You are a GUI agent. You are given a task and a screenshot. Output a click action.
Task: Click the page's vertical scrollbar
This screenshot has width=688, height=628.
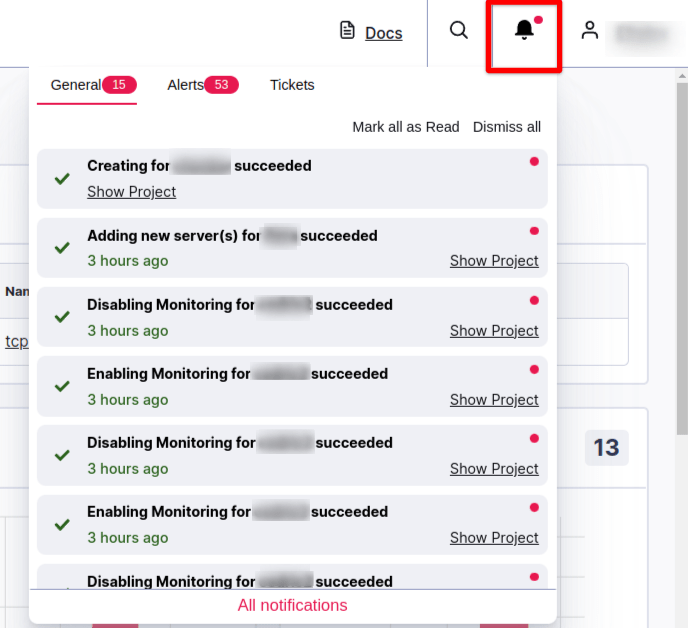click(682, 250)
